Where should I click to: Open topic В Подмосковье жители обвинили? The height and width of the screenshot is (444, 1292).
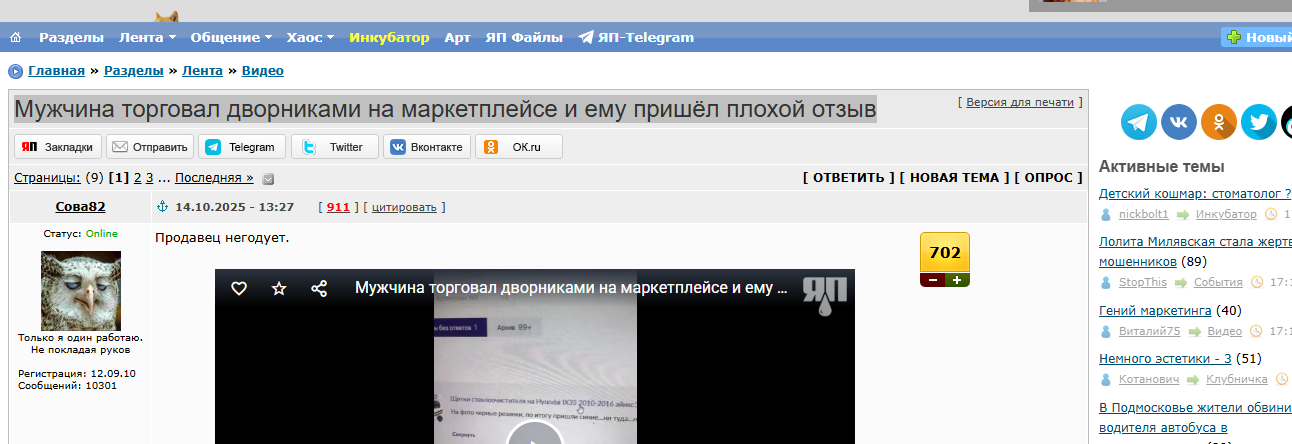1195,417
